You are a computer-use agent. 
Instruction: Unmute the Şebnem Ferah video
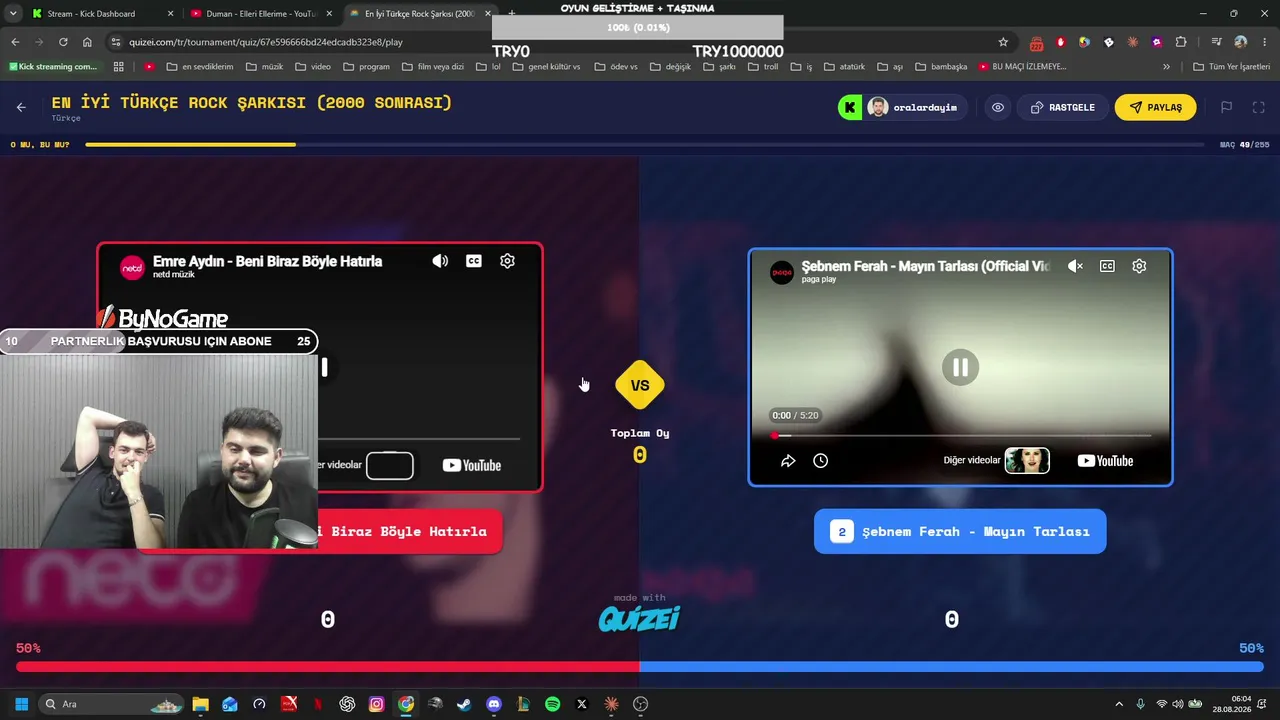point(1075,266)
